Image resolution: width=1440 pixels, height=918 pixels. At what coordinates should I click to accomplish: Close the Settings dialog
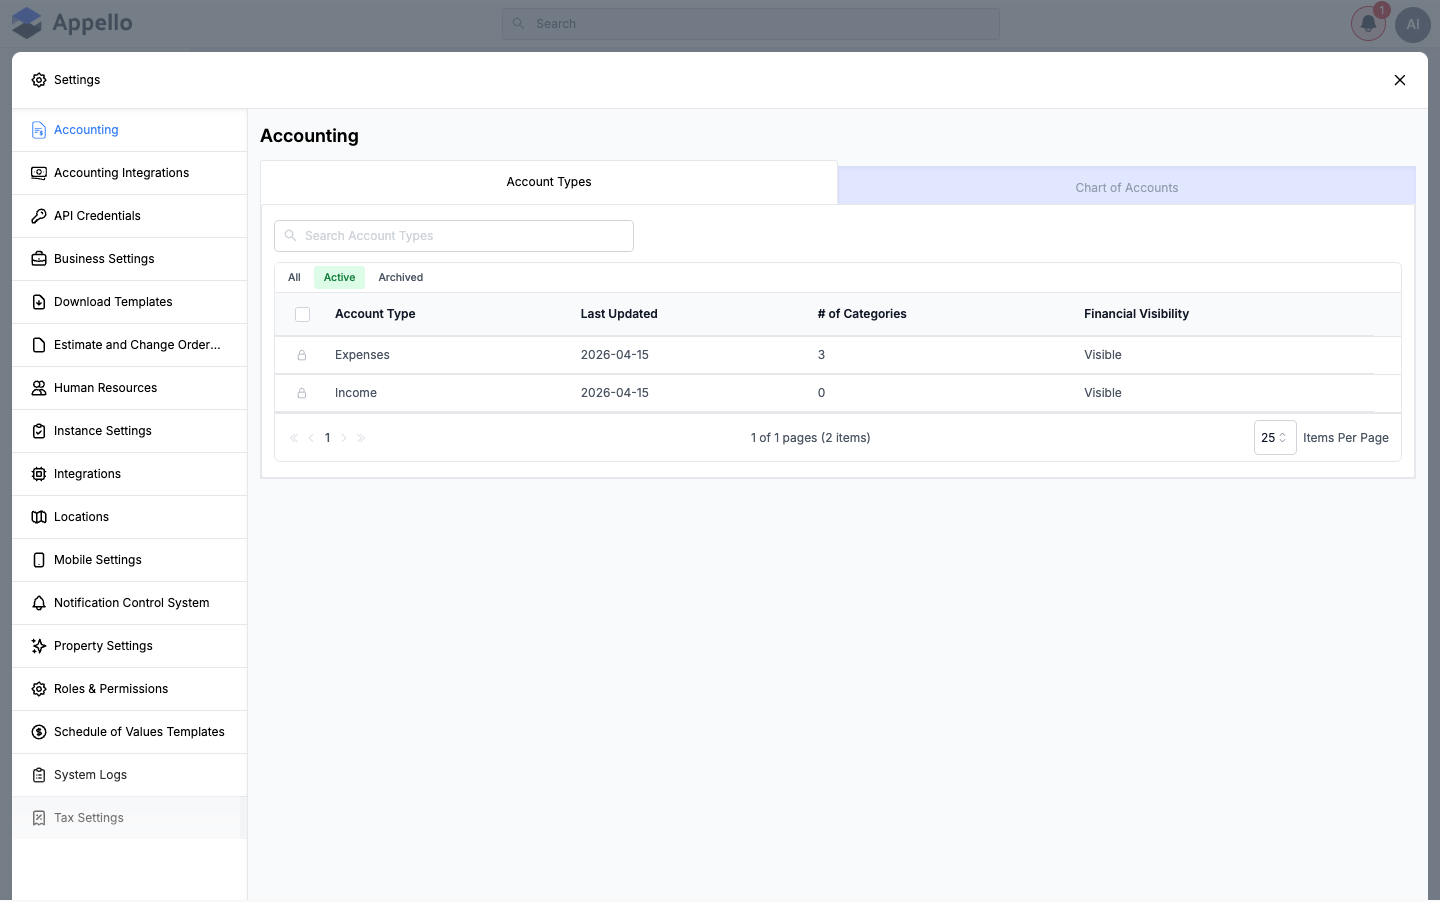(x=1400, y=80)
